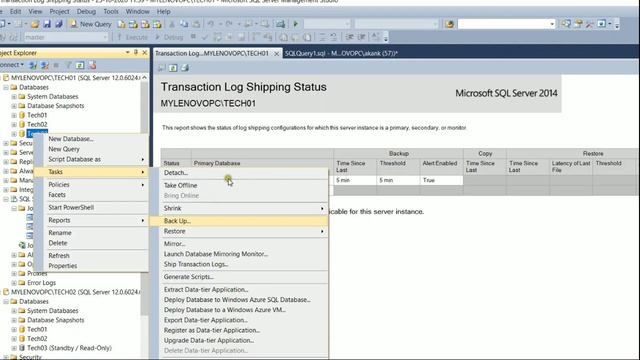Open the SQL editor toolbar overflow arrow
Image resolution: width=640 pixels, height=360 pixels.
(385, 38)
